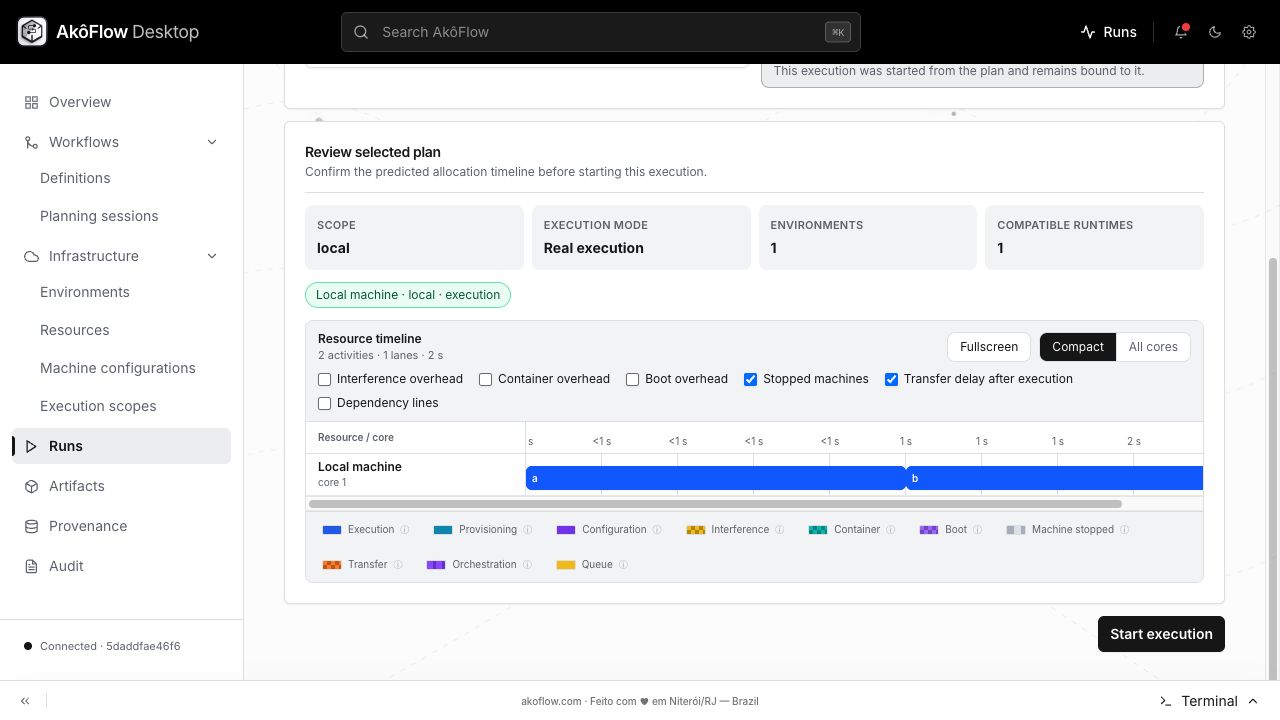Click the Machine stopped legend info icon
This screenshot has height=720, width=1280.
click(1125, 530)
